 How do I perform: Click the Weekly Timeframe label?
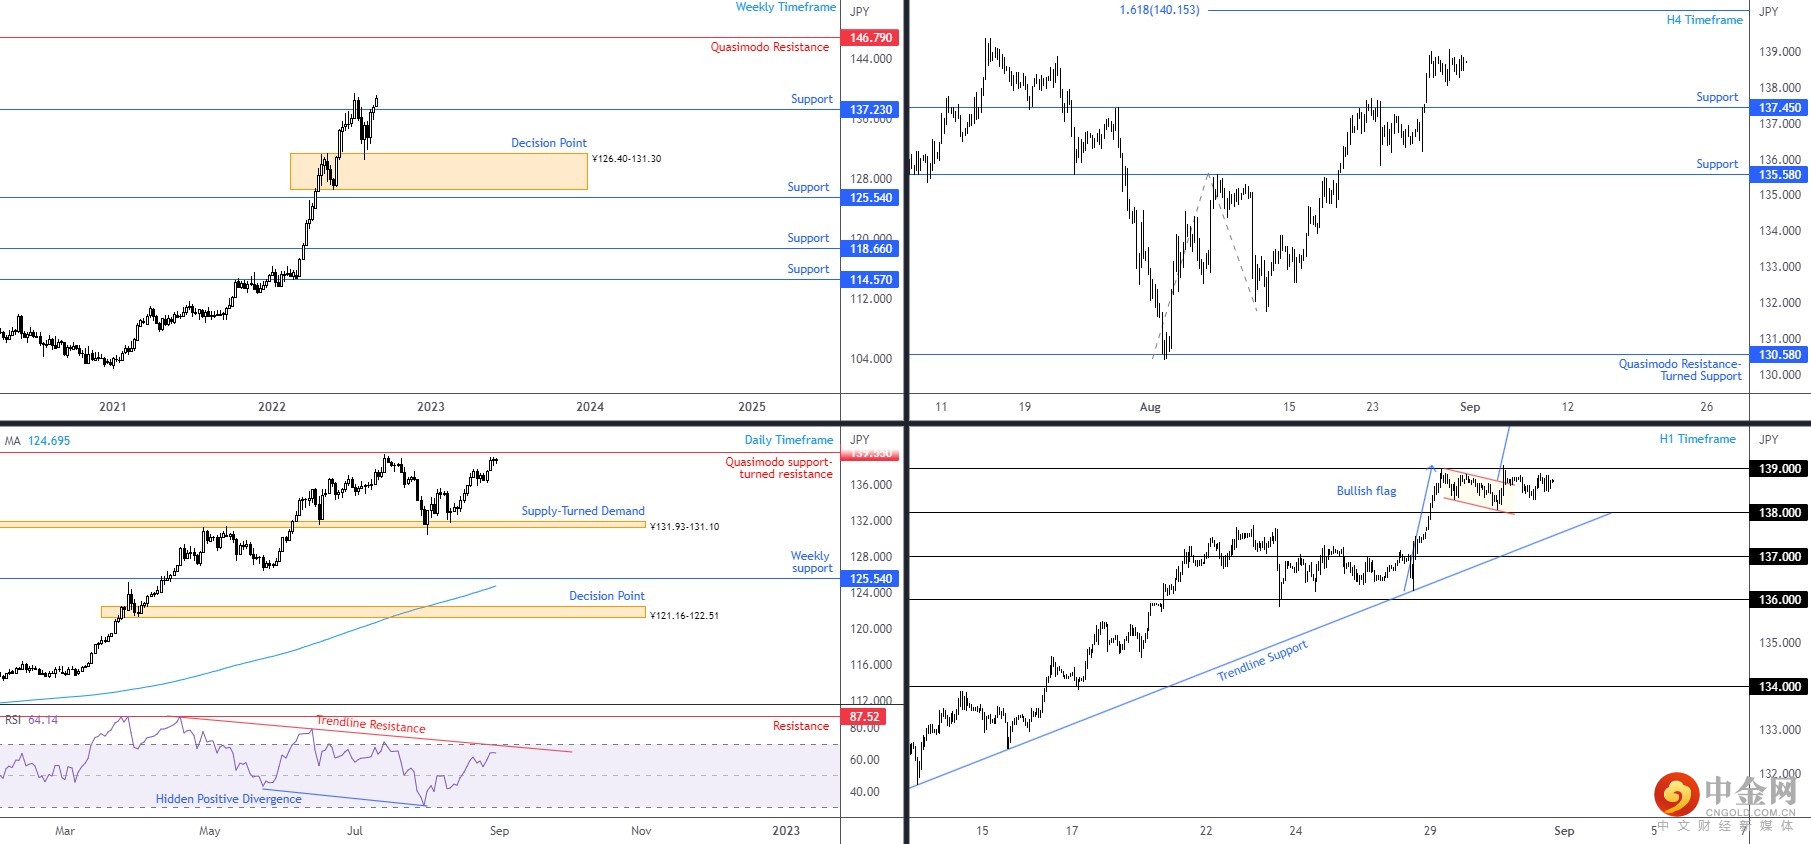click(785, 7)
